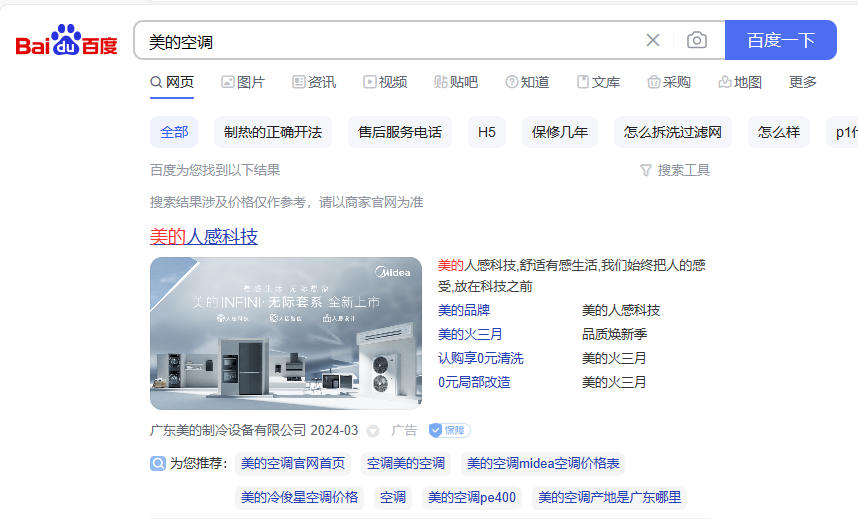Click the 广东美的制冷设备有限公司 source text
The height and width of the screenshot is (522, 858).
(x=228, y=431)
